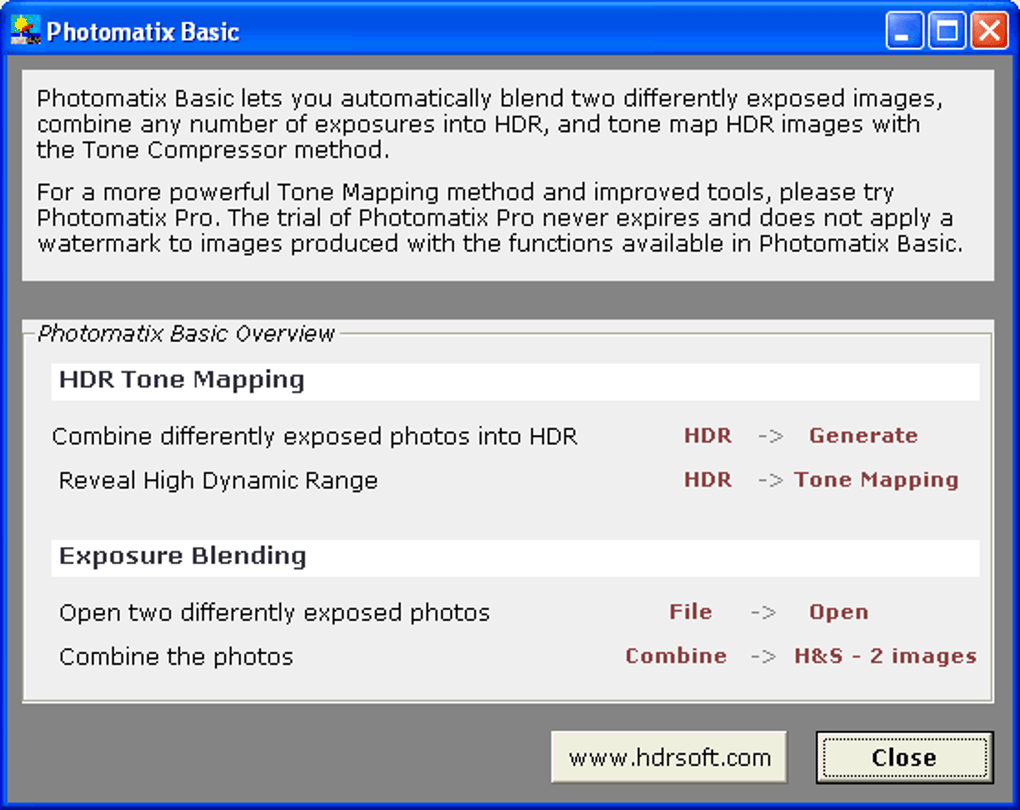Click the red Tone Mapping menu label

[x=876, y=480]
